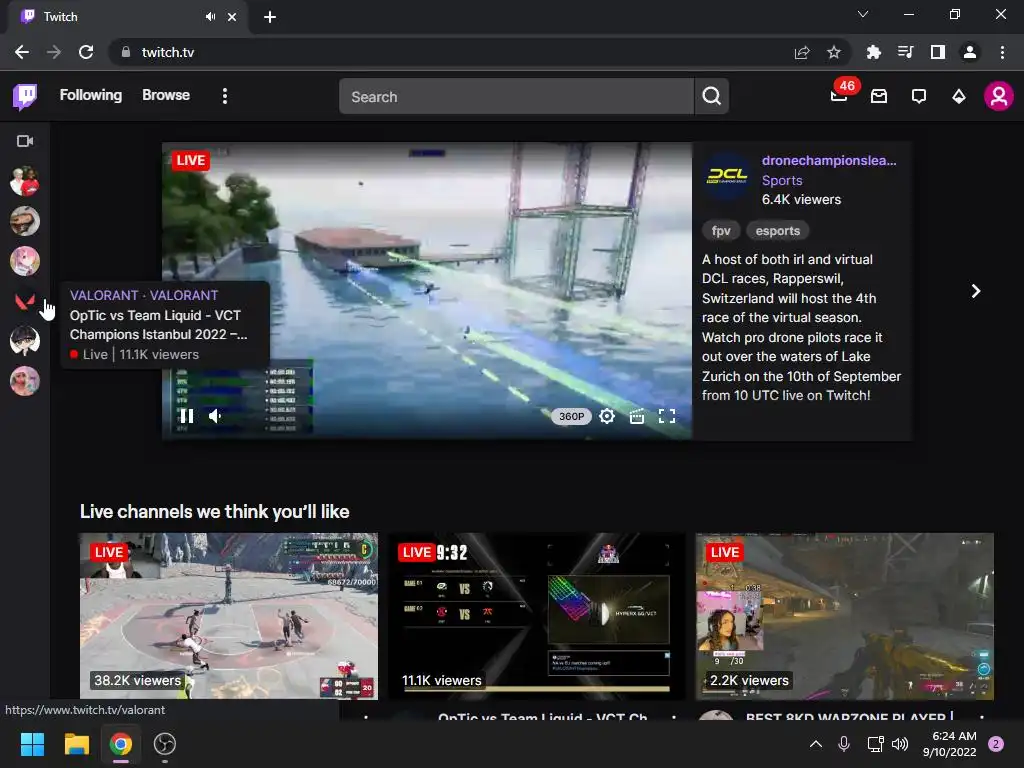
Task: Open the Browse tab
Action: (166, 95)
